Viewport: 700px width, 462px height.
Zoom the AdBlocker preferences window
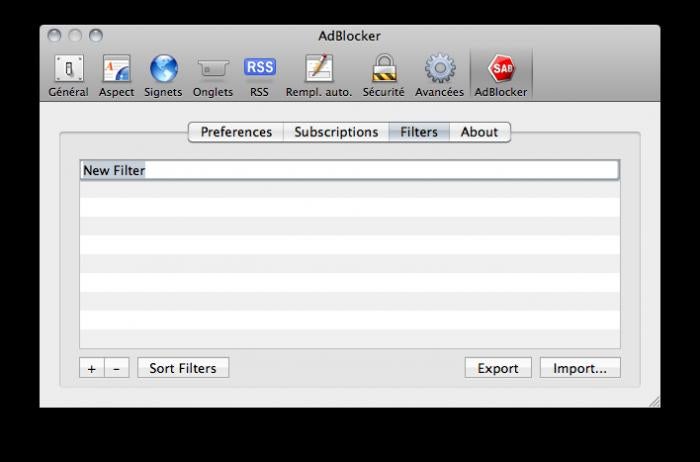tap(96, 35)
